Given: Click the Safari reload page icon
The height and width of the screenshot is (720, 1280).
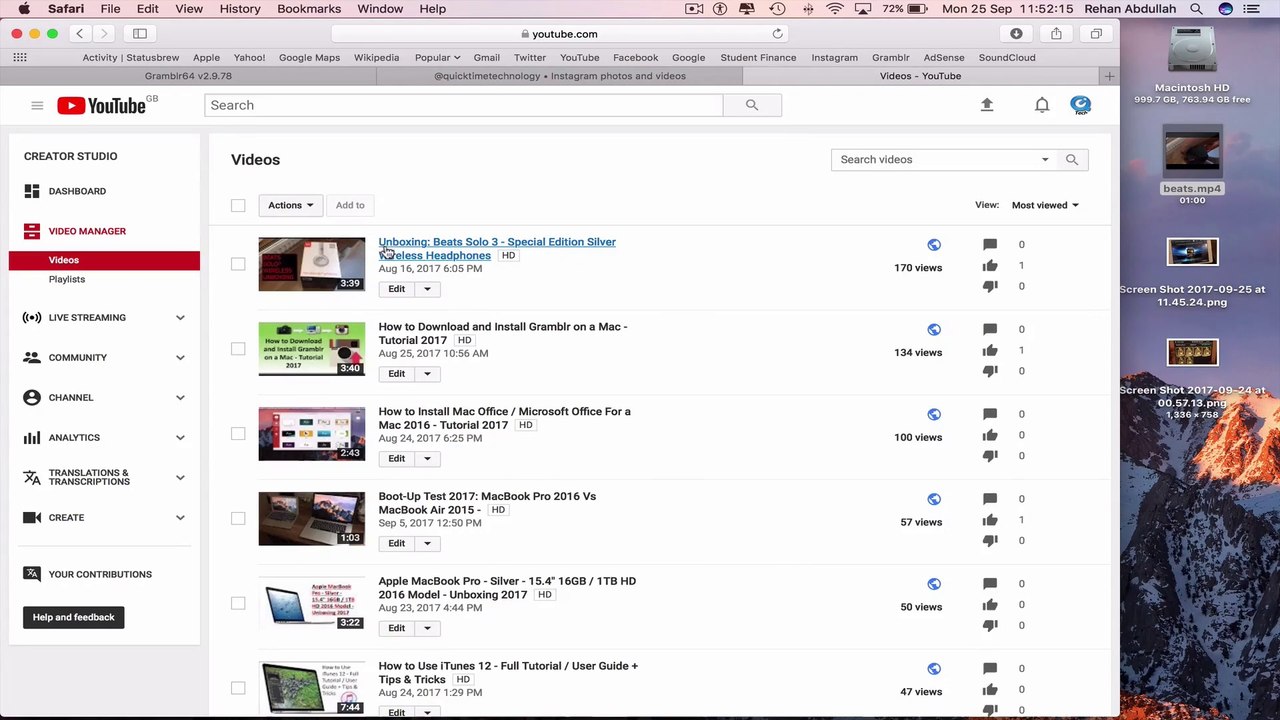Looking at the screenshot, I should (x=777, y=34).
